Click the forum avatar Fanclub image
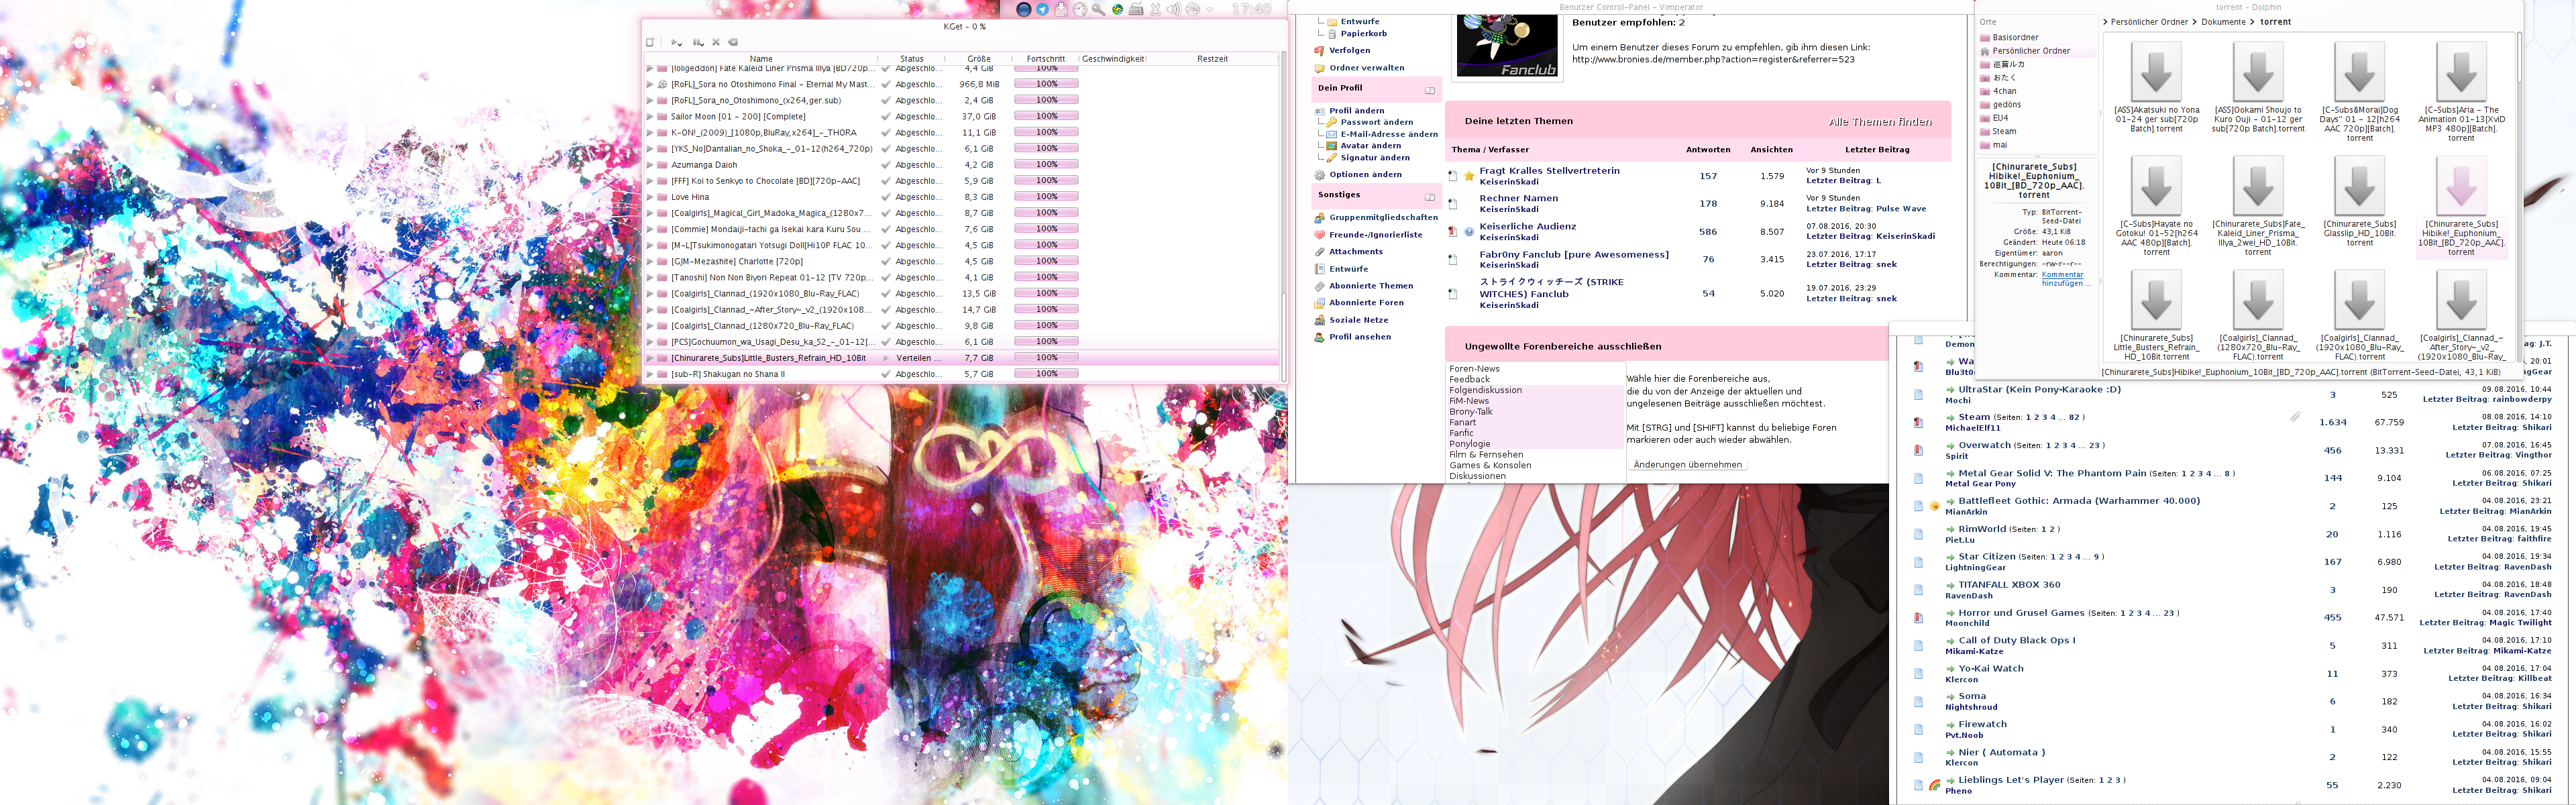This screenshot has width=2576, height=805. click(1507, 45)
